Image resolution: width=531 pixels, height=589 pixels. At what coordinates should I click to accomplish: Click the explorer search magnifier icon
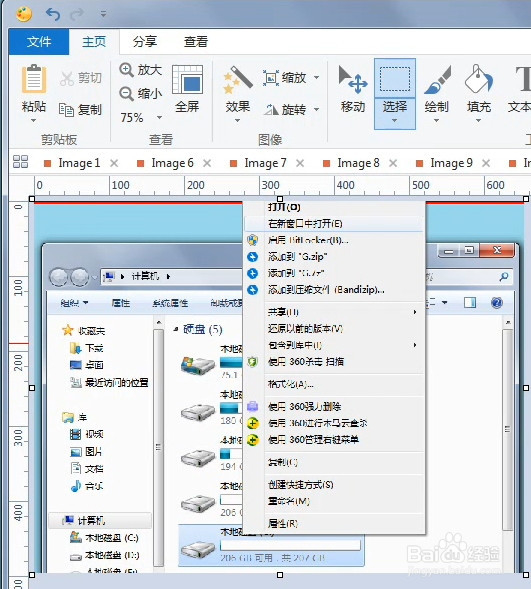coord(504,277)
